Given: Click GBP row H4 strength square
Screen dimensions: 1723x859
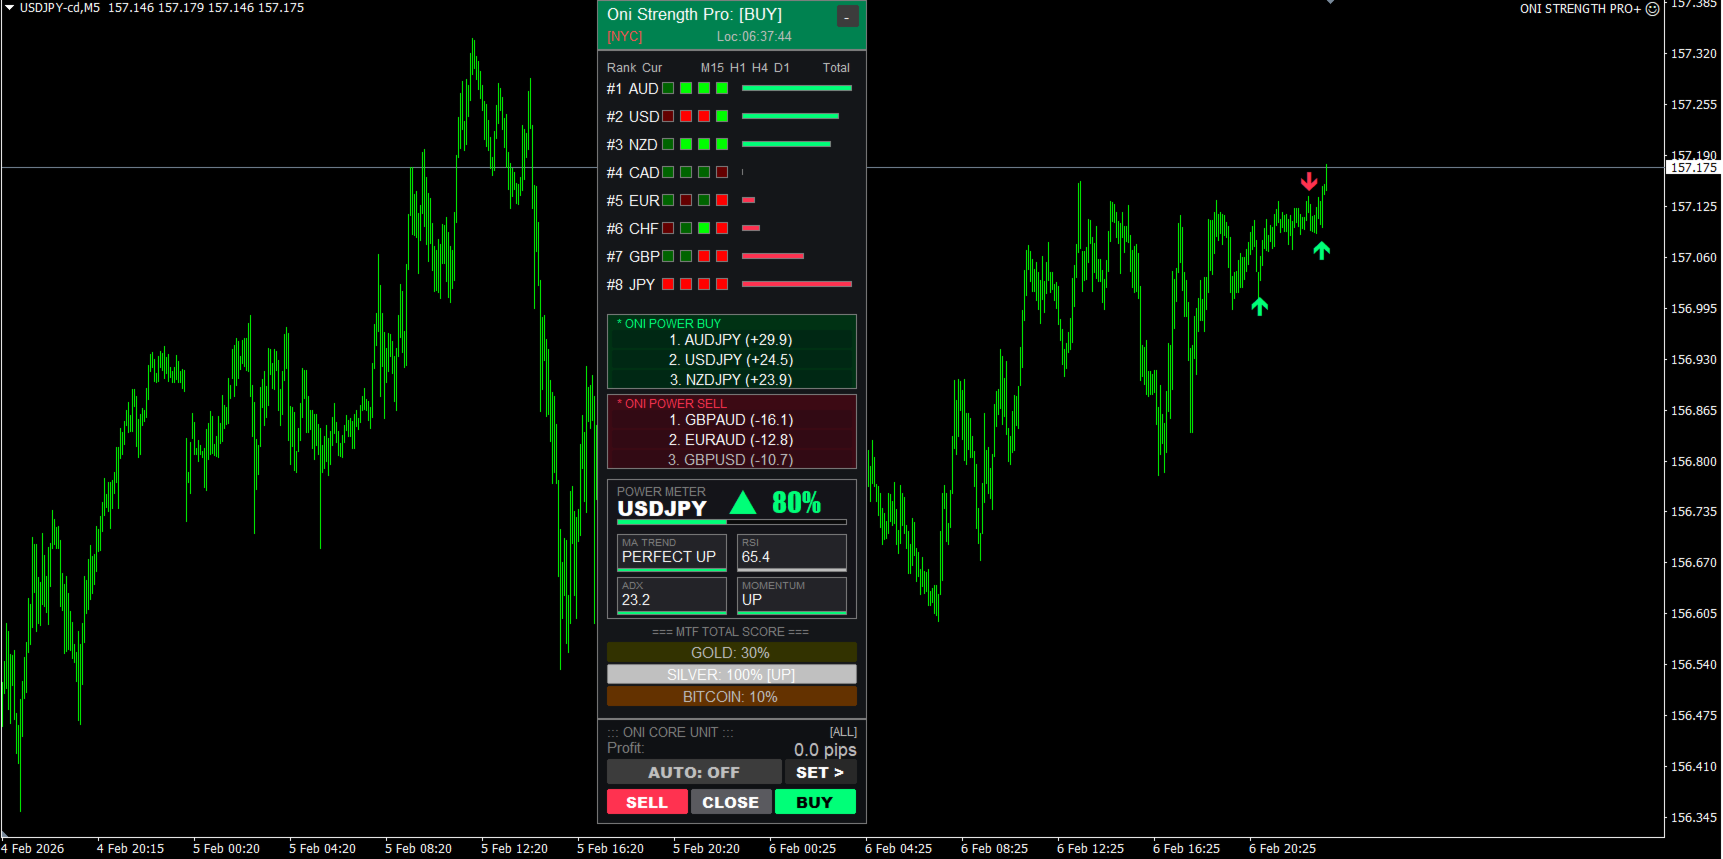Looking at the screenshot, I should (704, 256).
